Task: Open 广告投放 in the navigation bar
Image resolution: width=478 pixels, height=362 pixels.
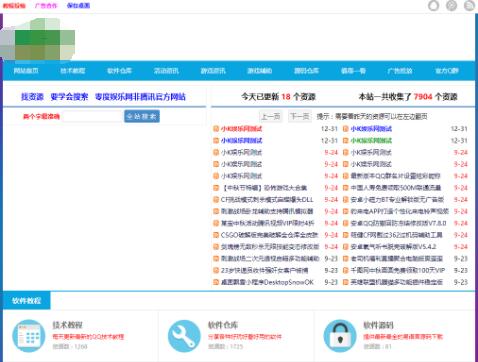Action: click(x=400, y=71)
